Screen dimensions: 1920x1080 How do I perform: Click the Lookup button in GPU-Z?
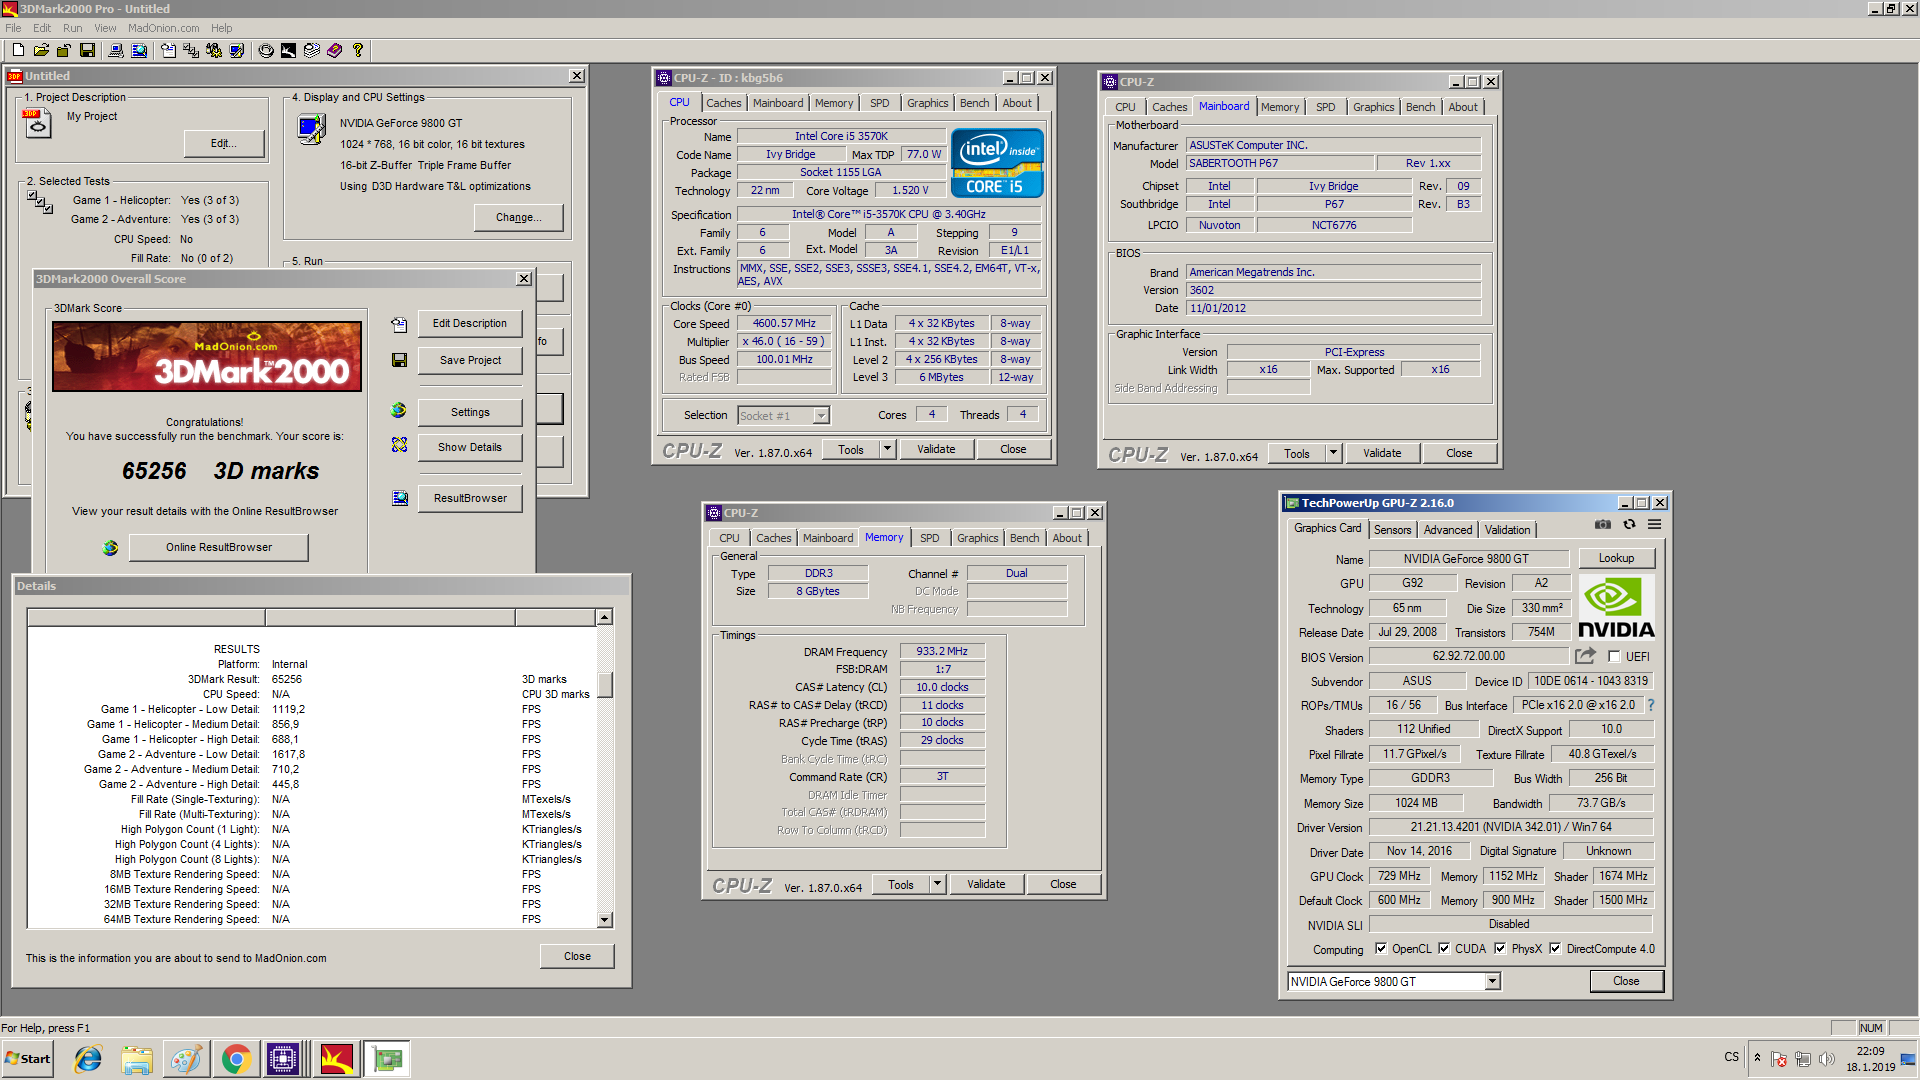point(1616,558)
